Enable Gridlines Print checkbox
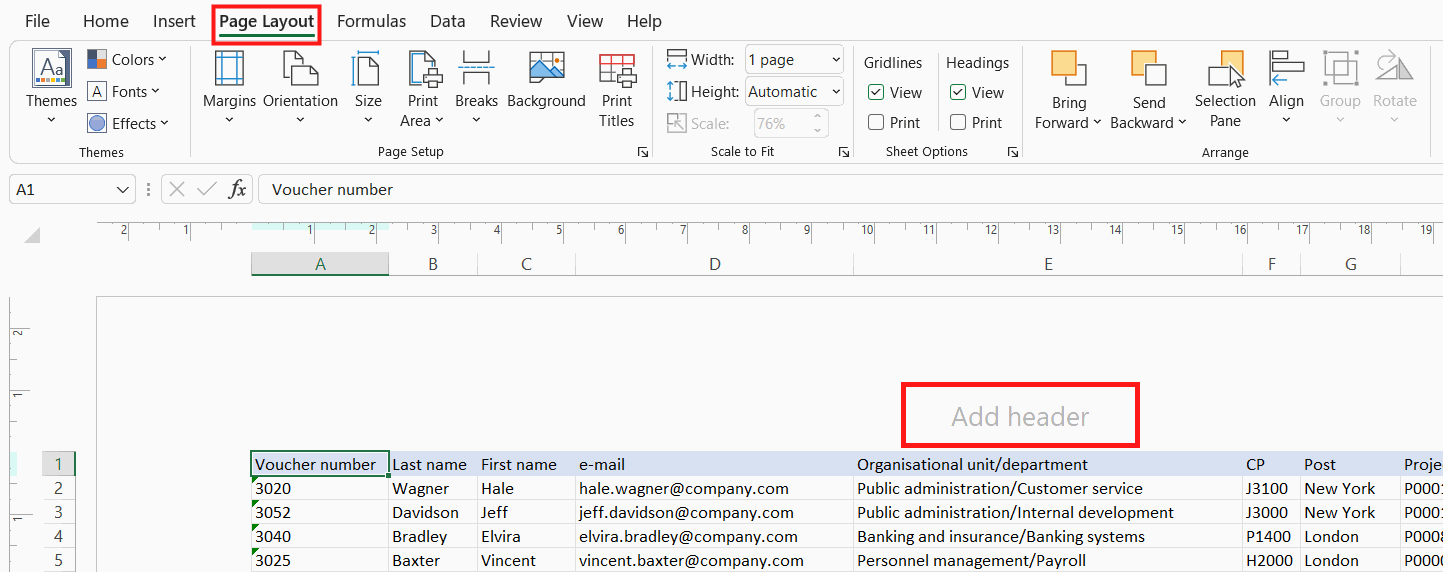Viewport: 1443px width, 572px height. (x=876, y=122)
